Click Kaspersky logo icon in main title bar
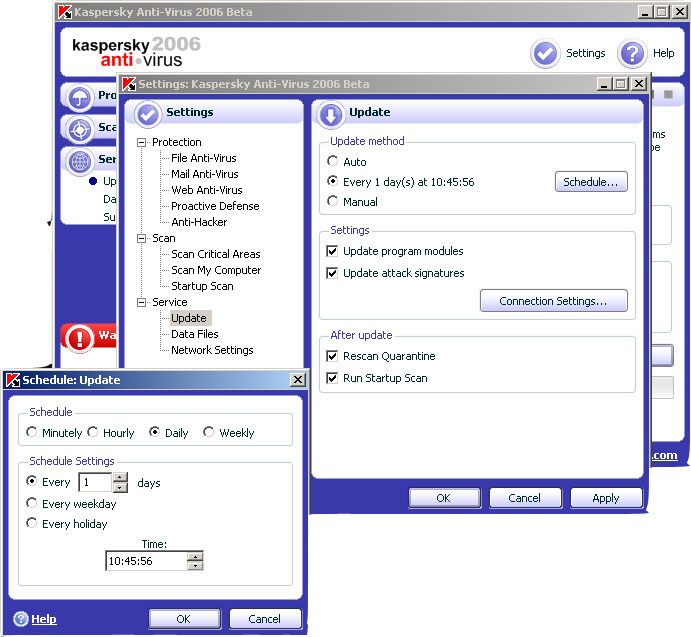691x637 pixels. pyautogui.click(x=65, y=12)
